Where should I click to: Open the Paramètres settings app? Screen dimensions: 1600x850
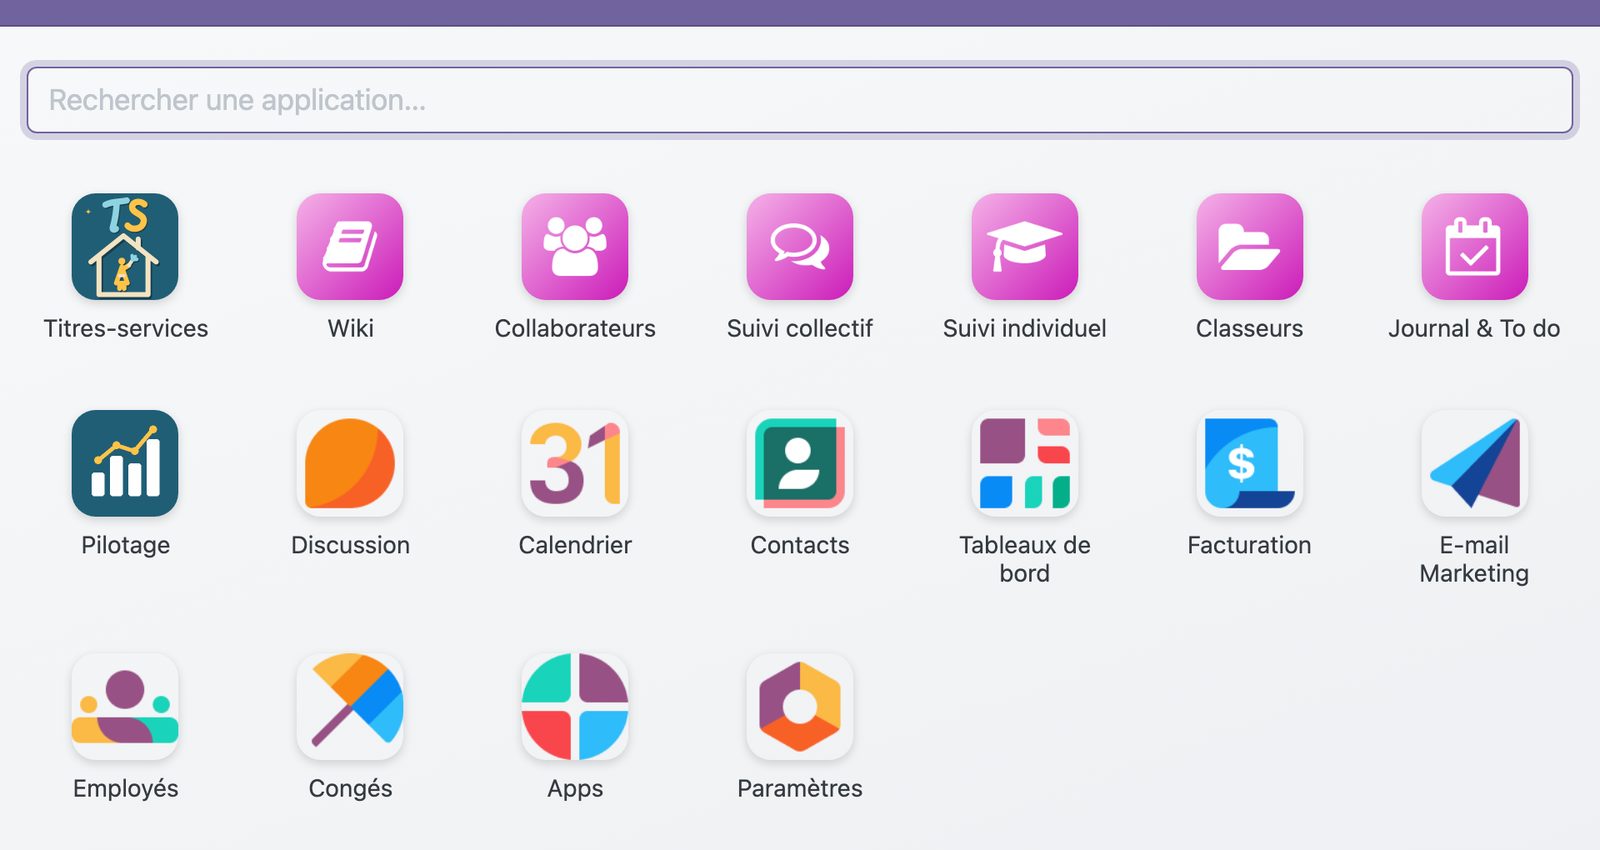(x=800, y=707)
